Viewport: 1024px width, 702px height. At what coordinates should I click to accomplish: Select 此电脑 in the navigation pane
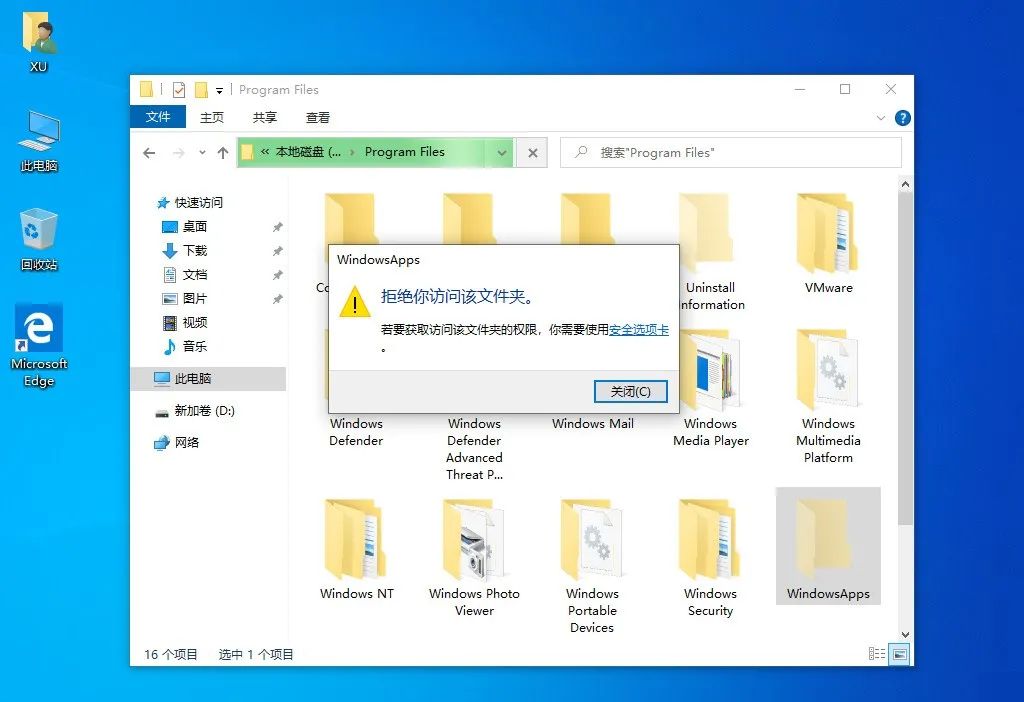coord(208,379)
